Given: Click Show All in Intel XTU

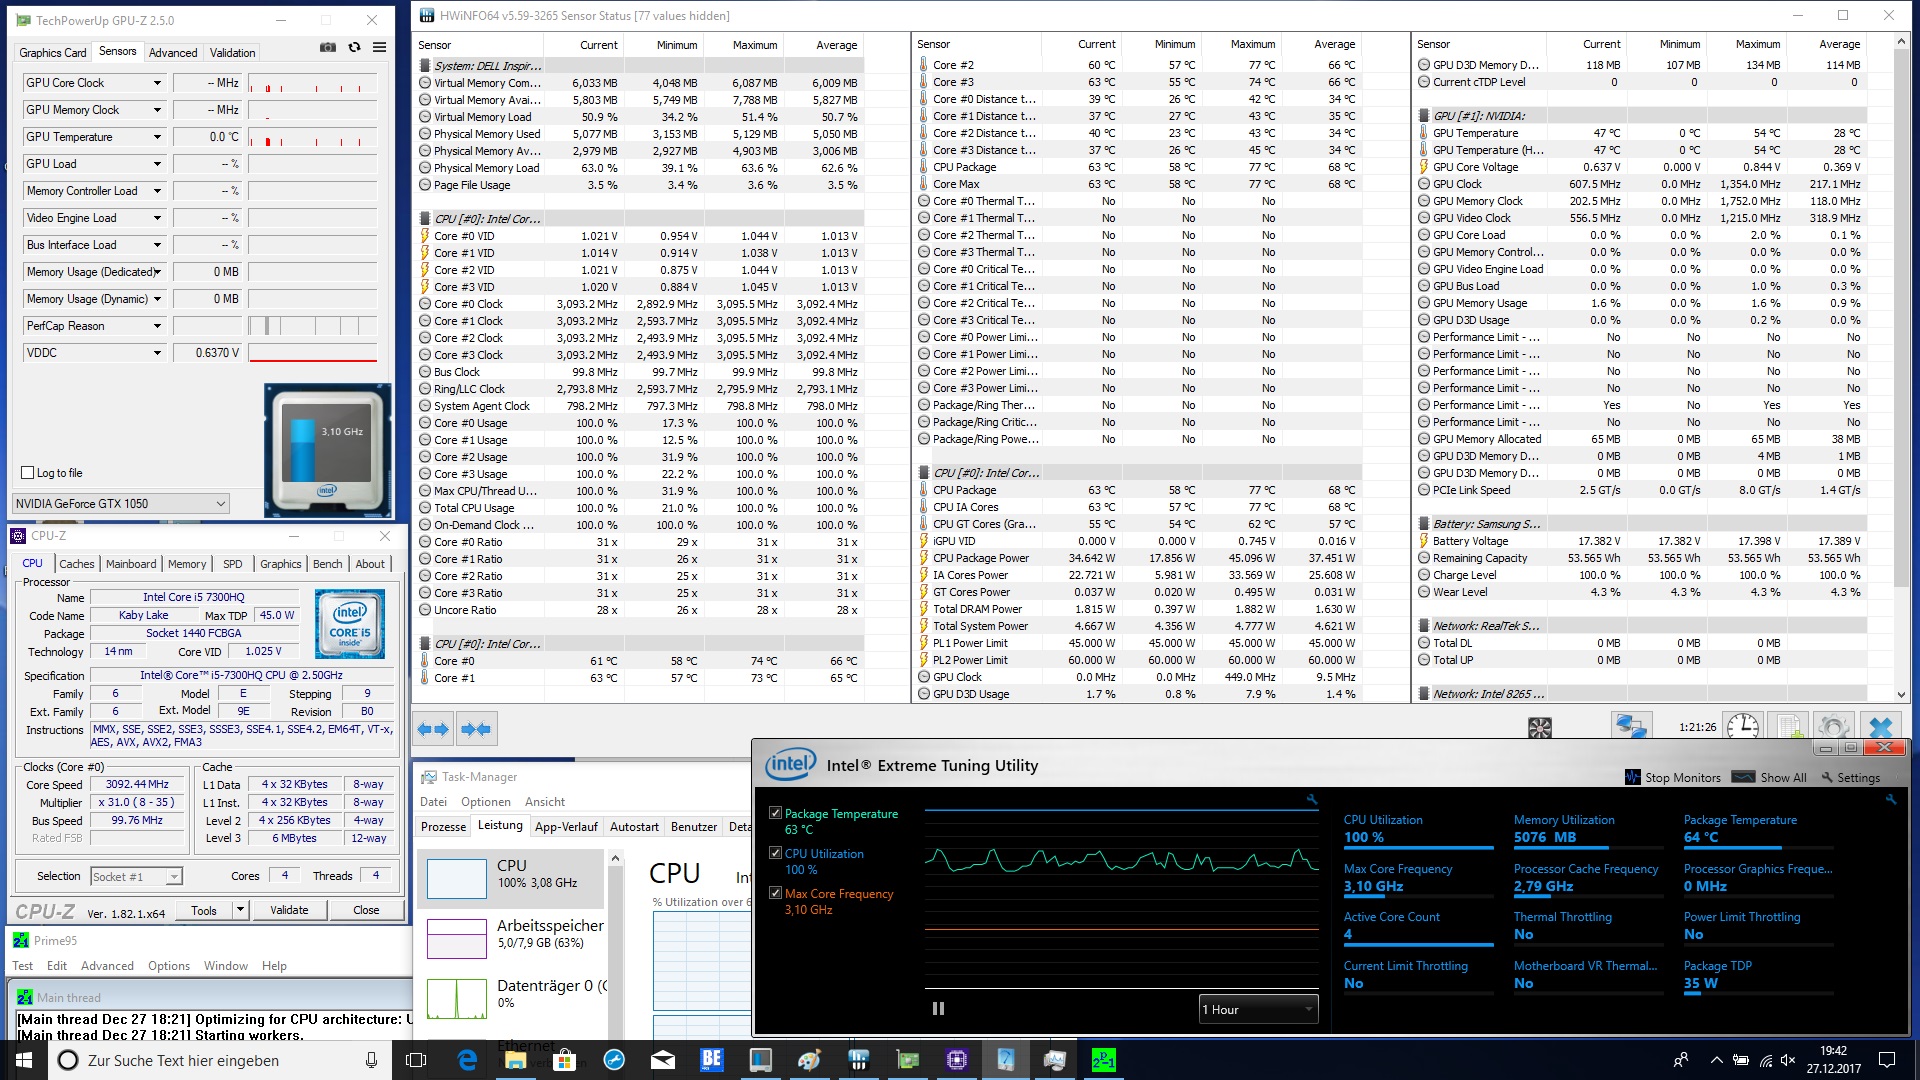Looking at the screenshot, I should [1770, 777].
